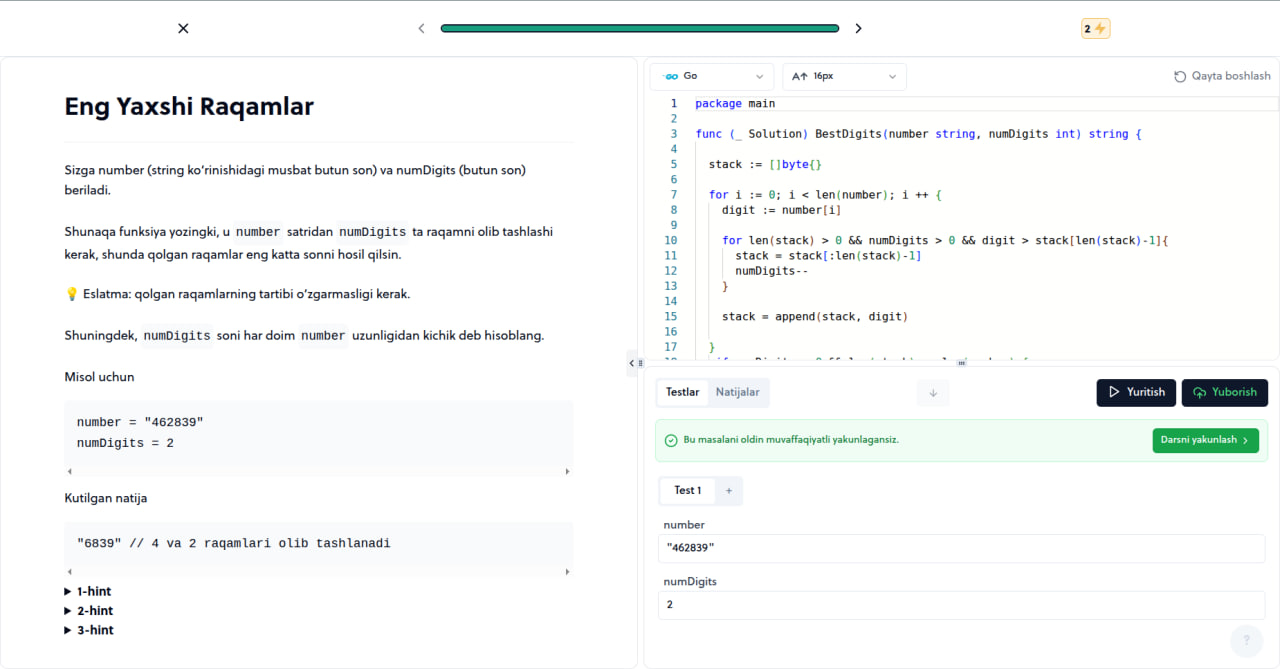Reset code with Qayta boshlash
This screenshot has width=1280, height=669.
[x=1222, y=76]
